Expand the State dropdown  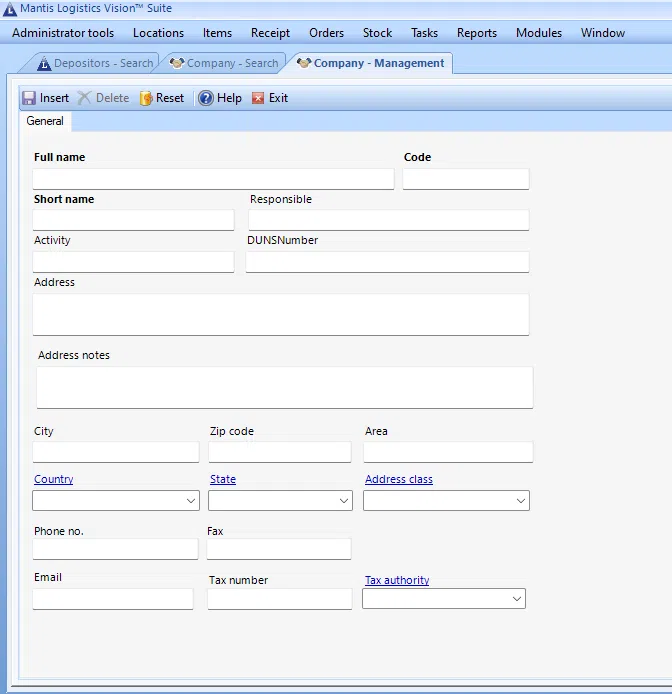(344, 500)
